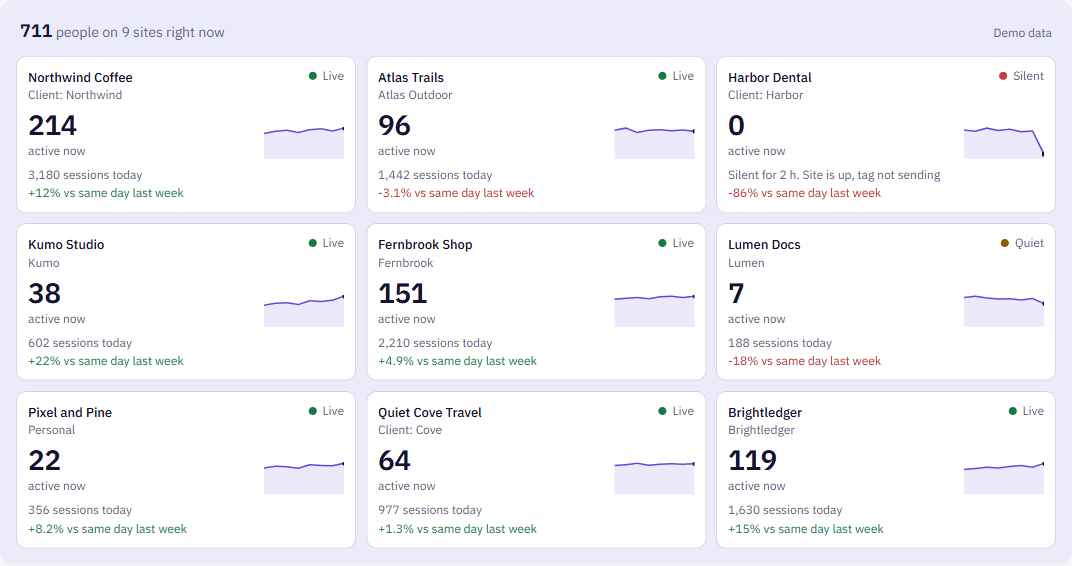Click the 64 active now count
This screenshot has height=566, width=1072.
pyautogui.click(x=394, y=460)
